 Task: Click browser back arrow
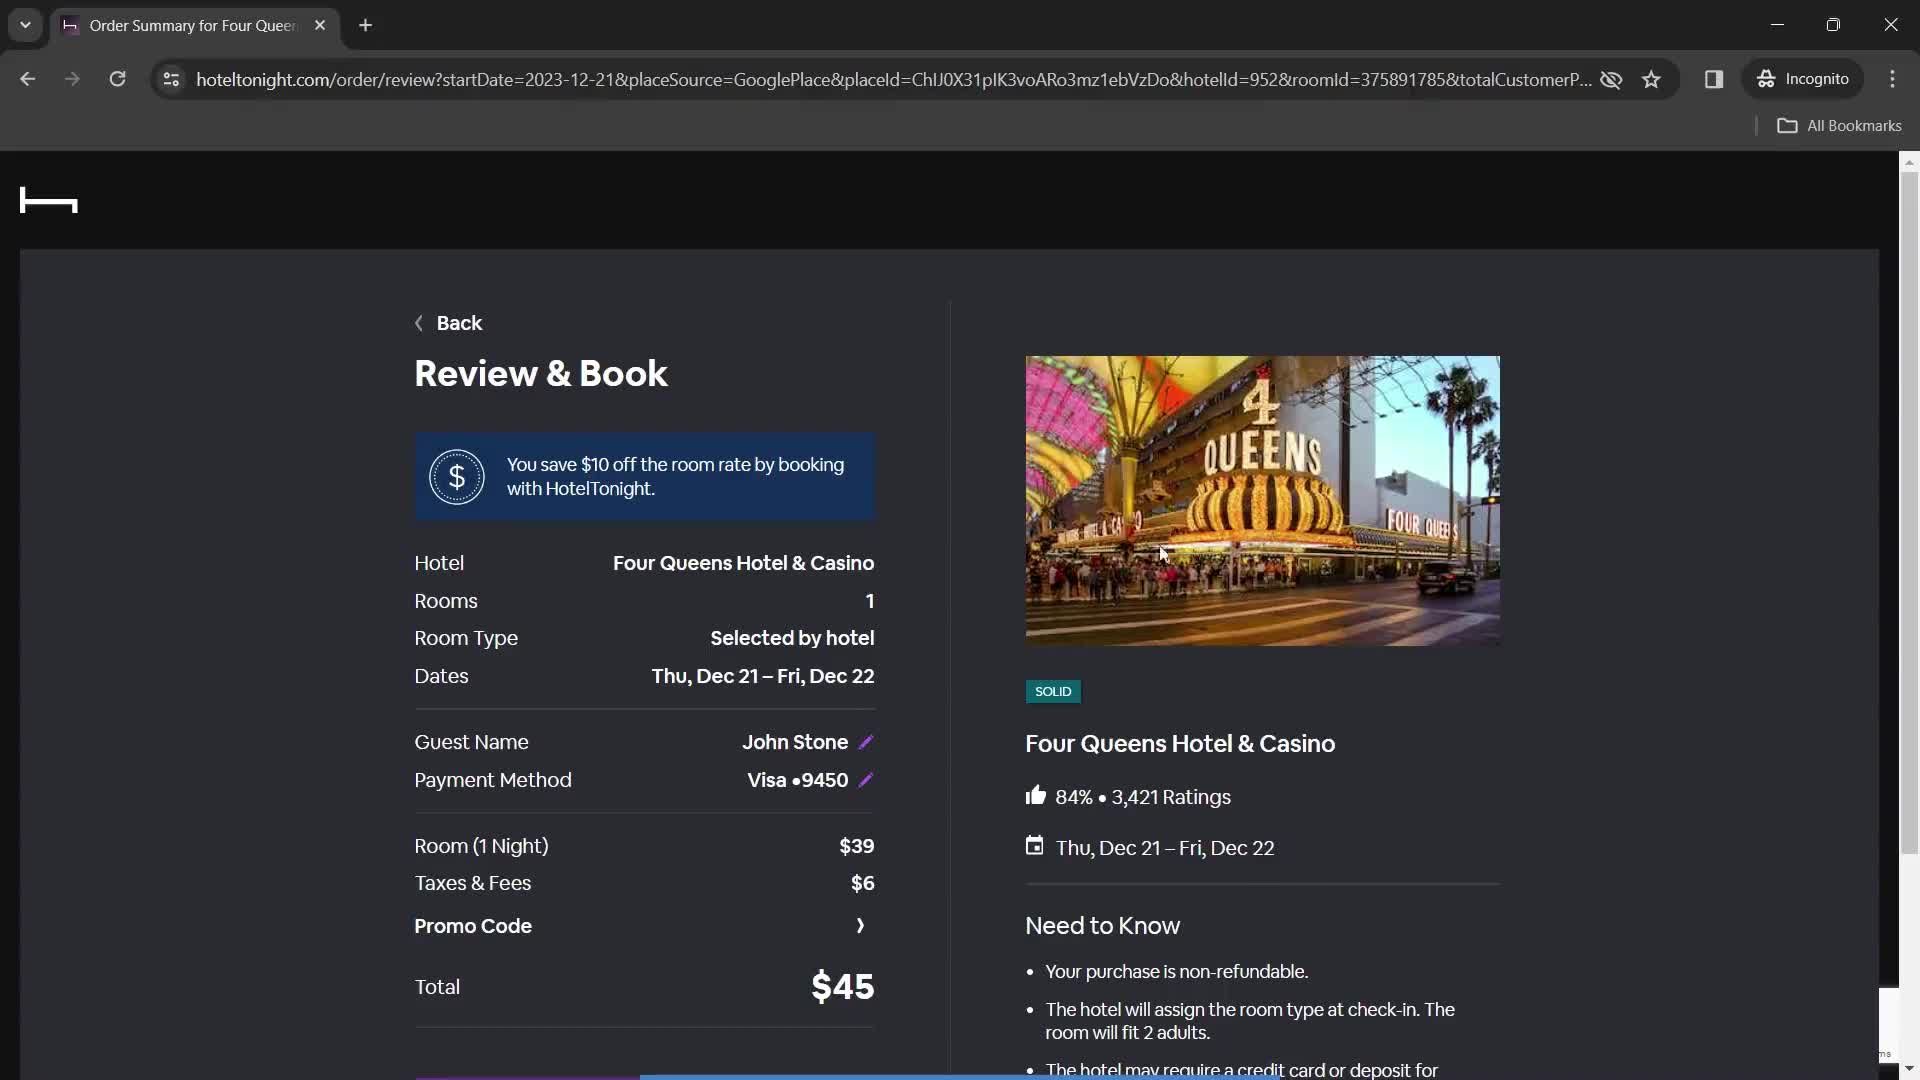[x=27, y=79]
